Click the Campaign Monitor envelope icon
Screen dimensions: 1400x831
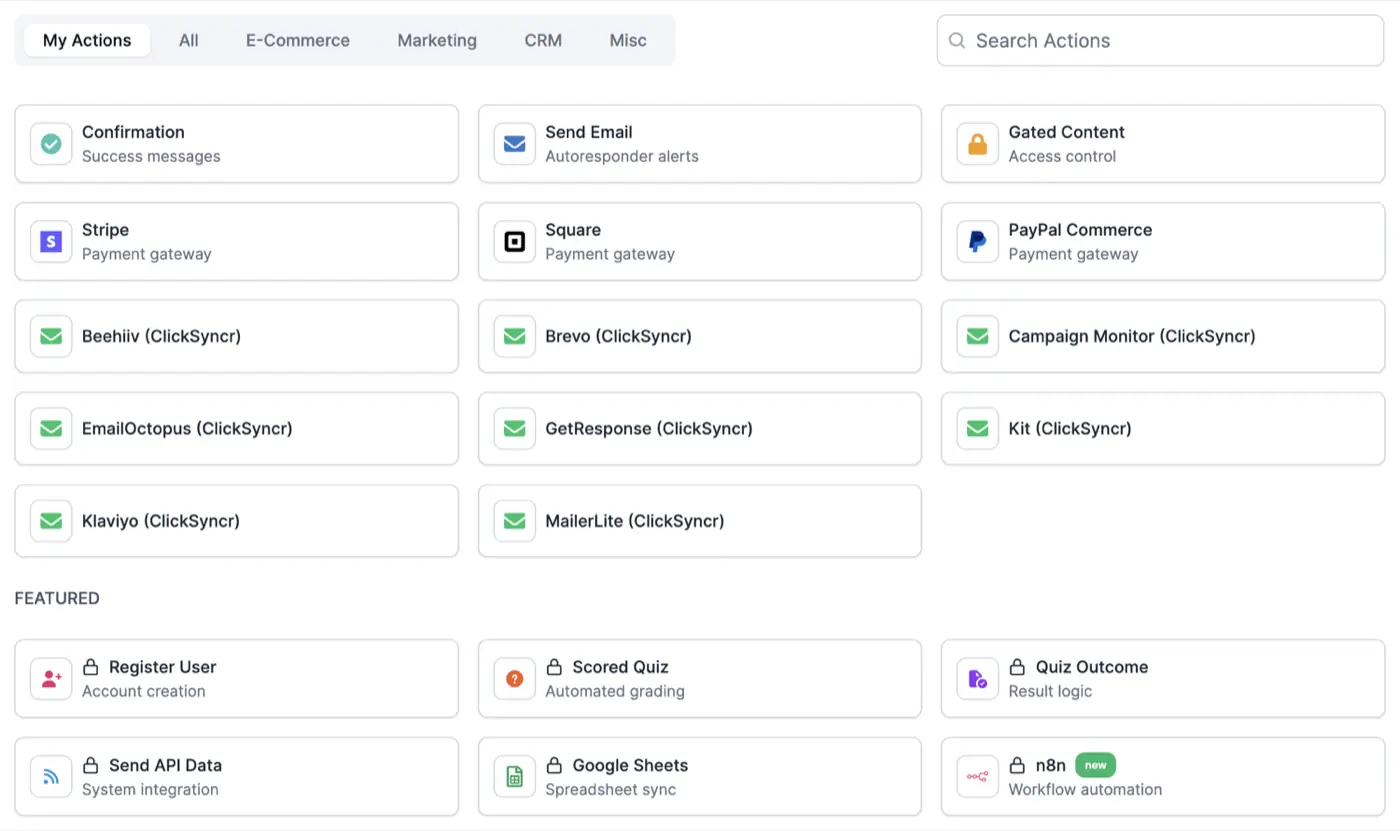click(977, 336)
